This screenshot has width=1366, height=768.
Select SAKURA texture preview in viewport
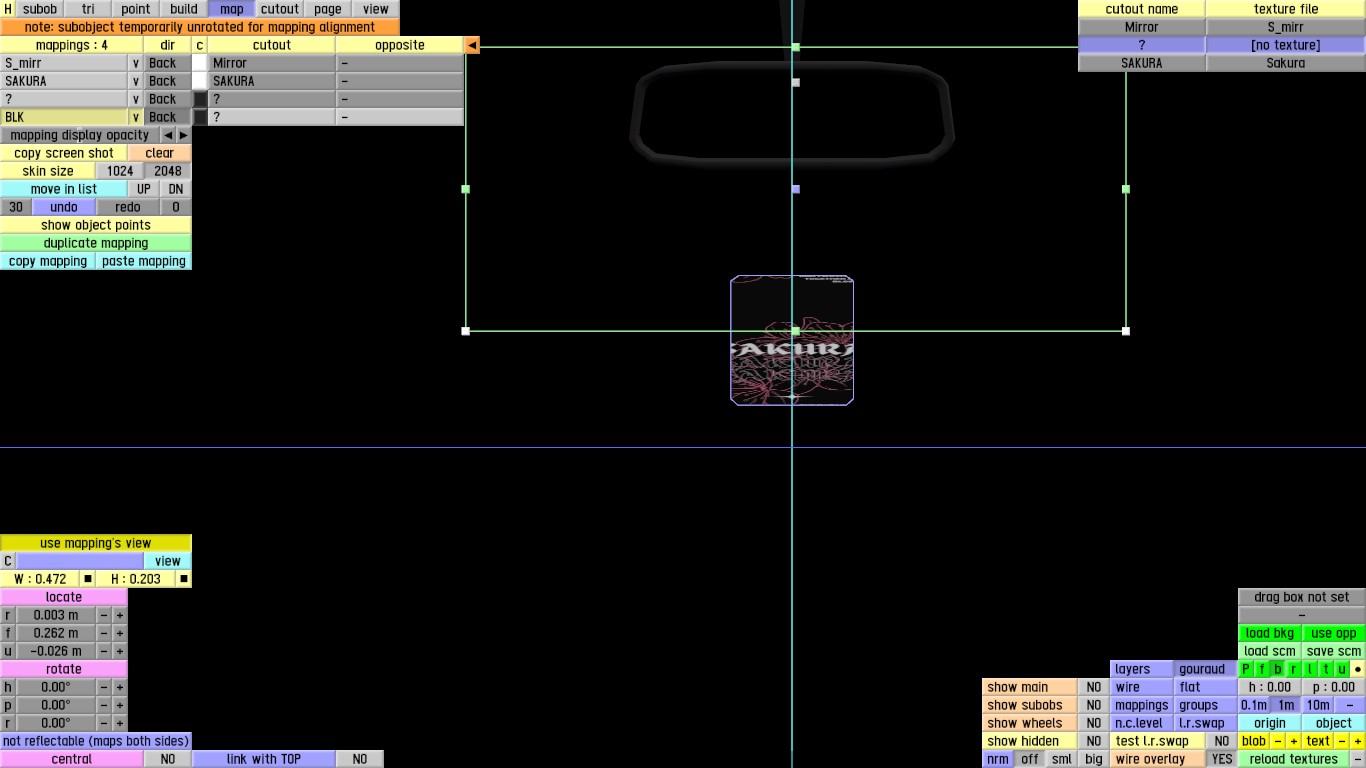[792, 340]
